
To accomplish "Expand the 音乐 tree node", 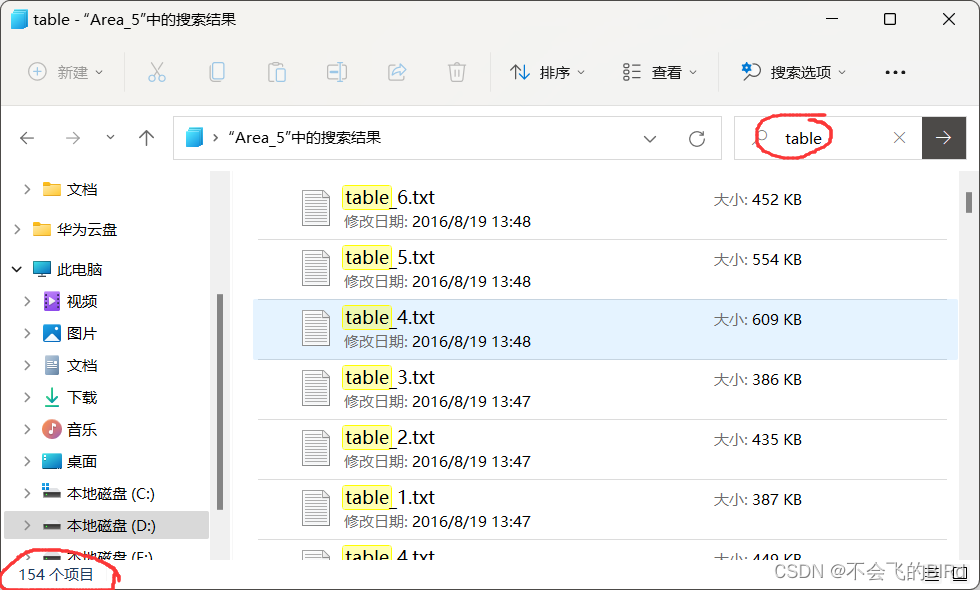I will click(27, 429).
